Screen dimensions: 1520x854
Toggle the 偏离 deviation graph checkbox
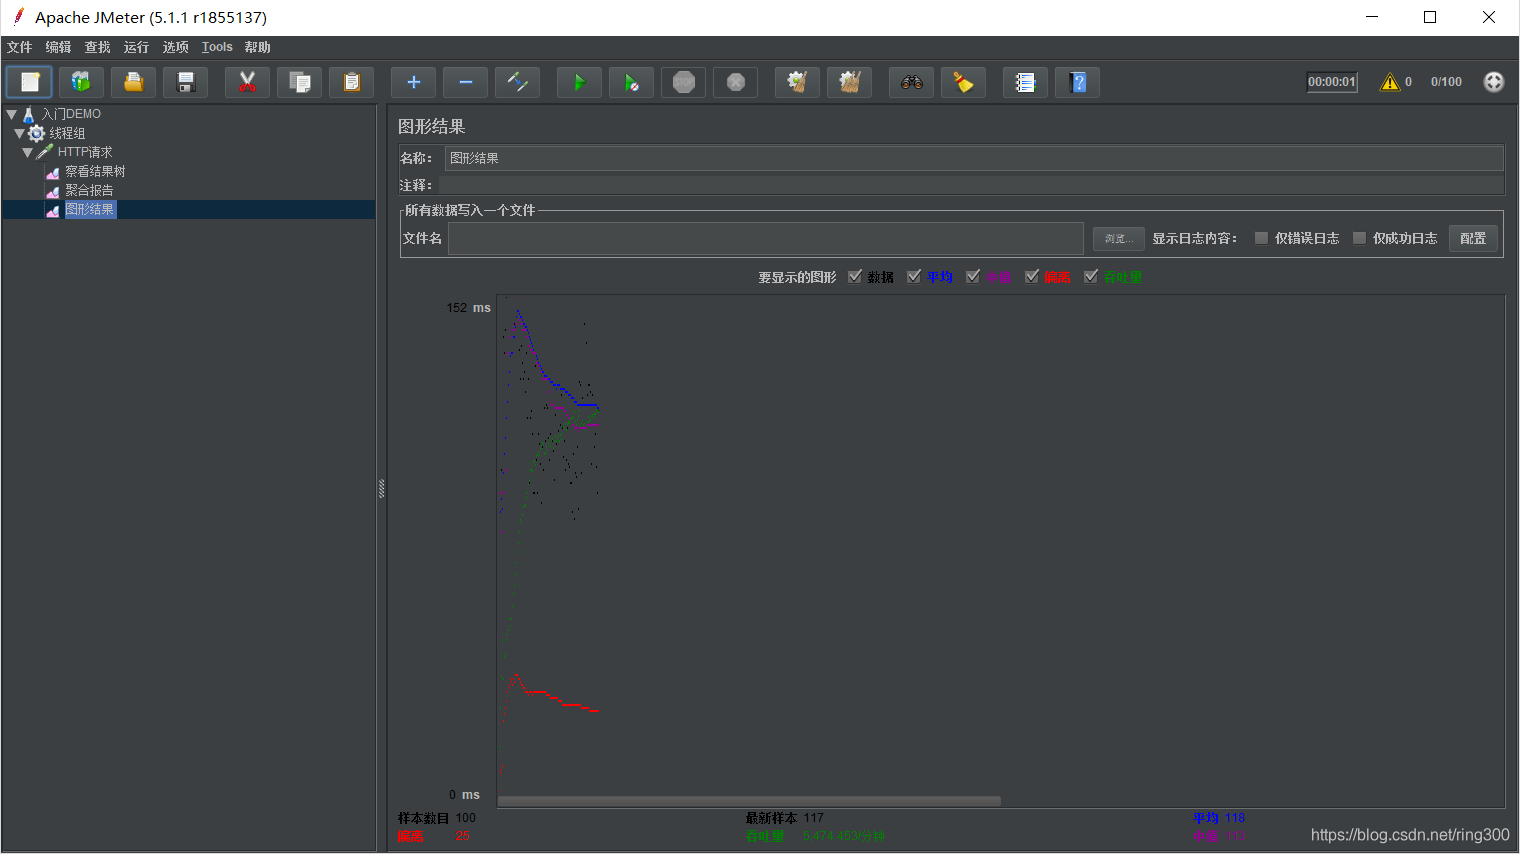click(x=1032, y=277)
